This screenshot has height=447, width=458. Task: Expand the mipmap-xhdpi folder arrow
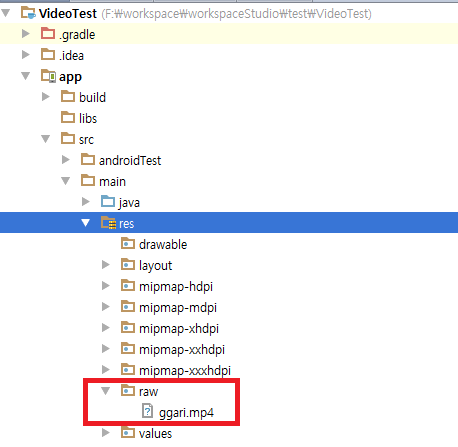tap(106, 328)
